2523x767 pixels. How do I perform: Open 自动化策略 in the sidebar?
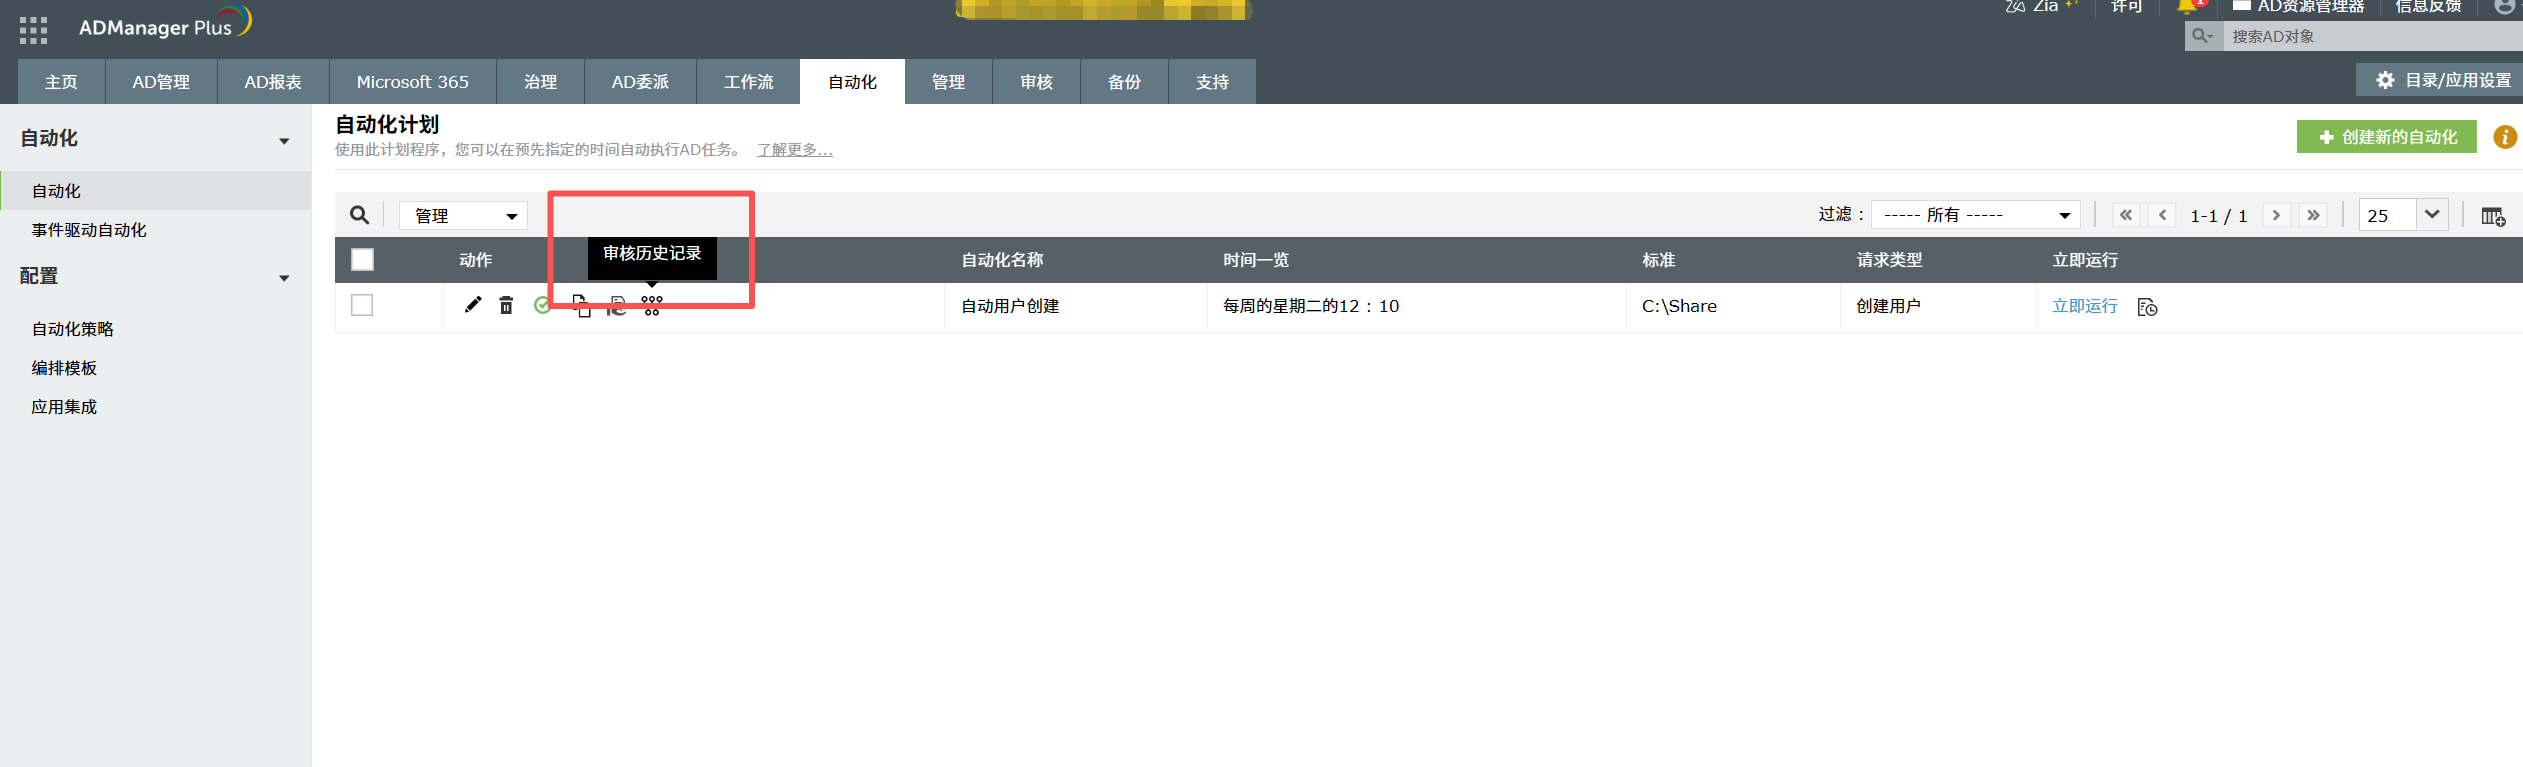point(73,329)
